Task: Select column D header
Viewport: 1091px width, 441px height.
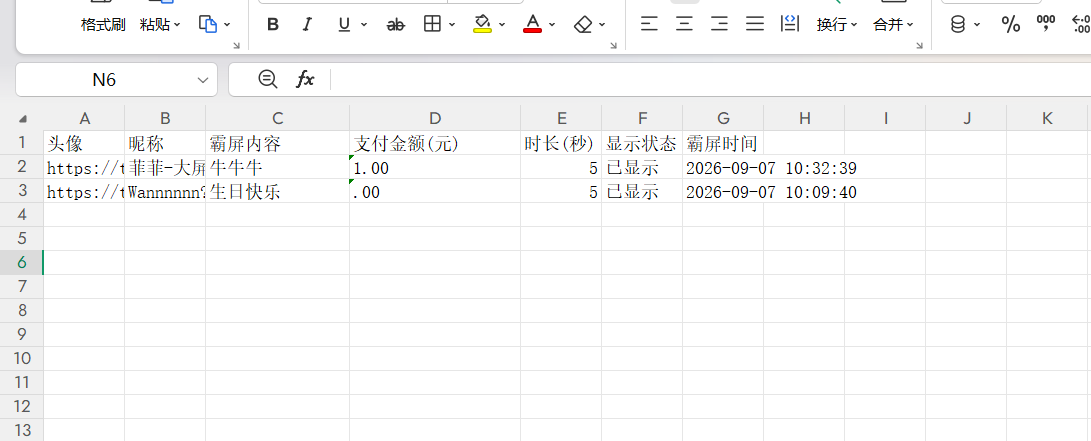Action: (435, 118)
